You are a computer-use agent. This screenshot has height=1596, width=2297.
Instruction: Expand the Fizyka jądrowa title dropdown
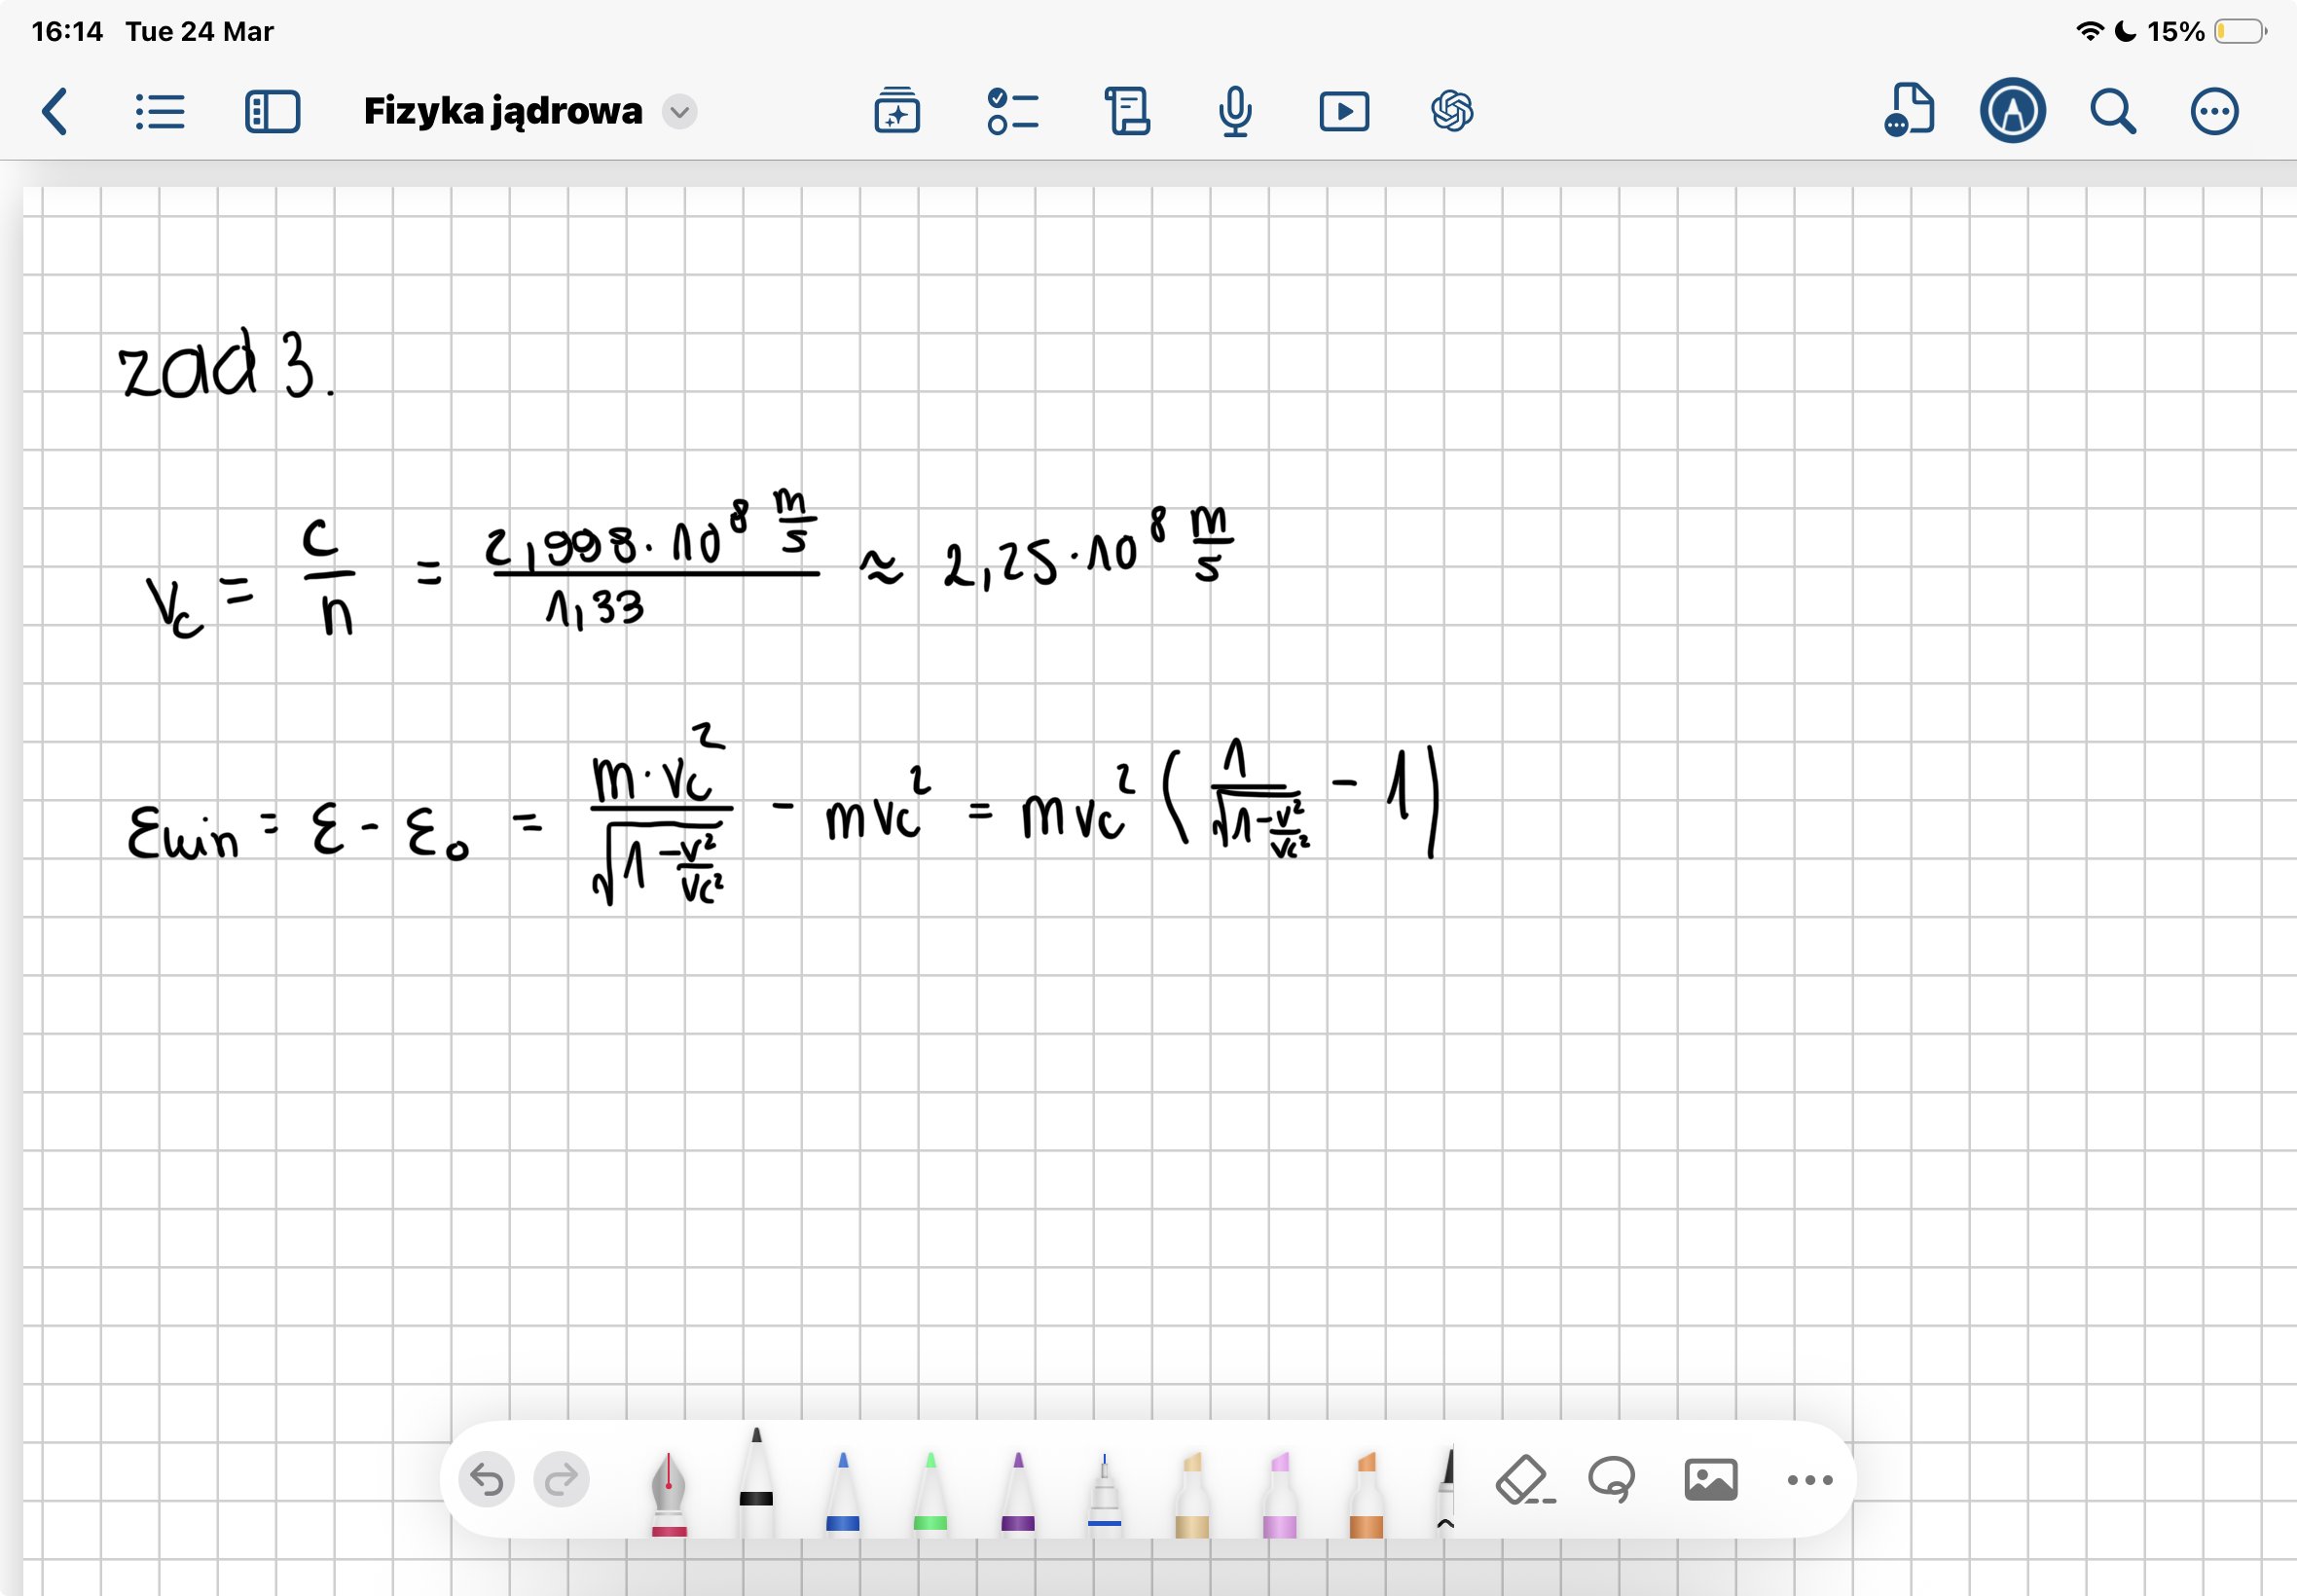[x=680, y=111]
